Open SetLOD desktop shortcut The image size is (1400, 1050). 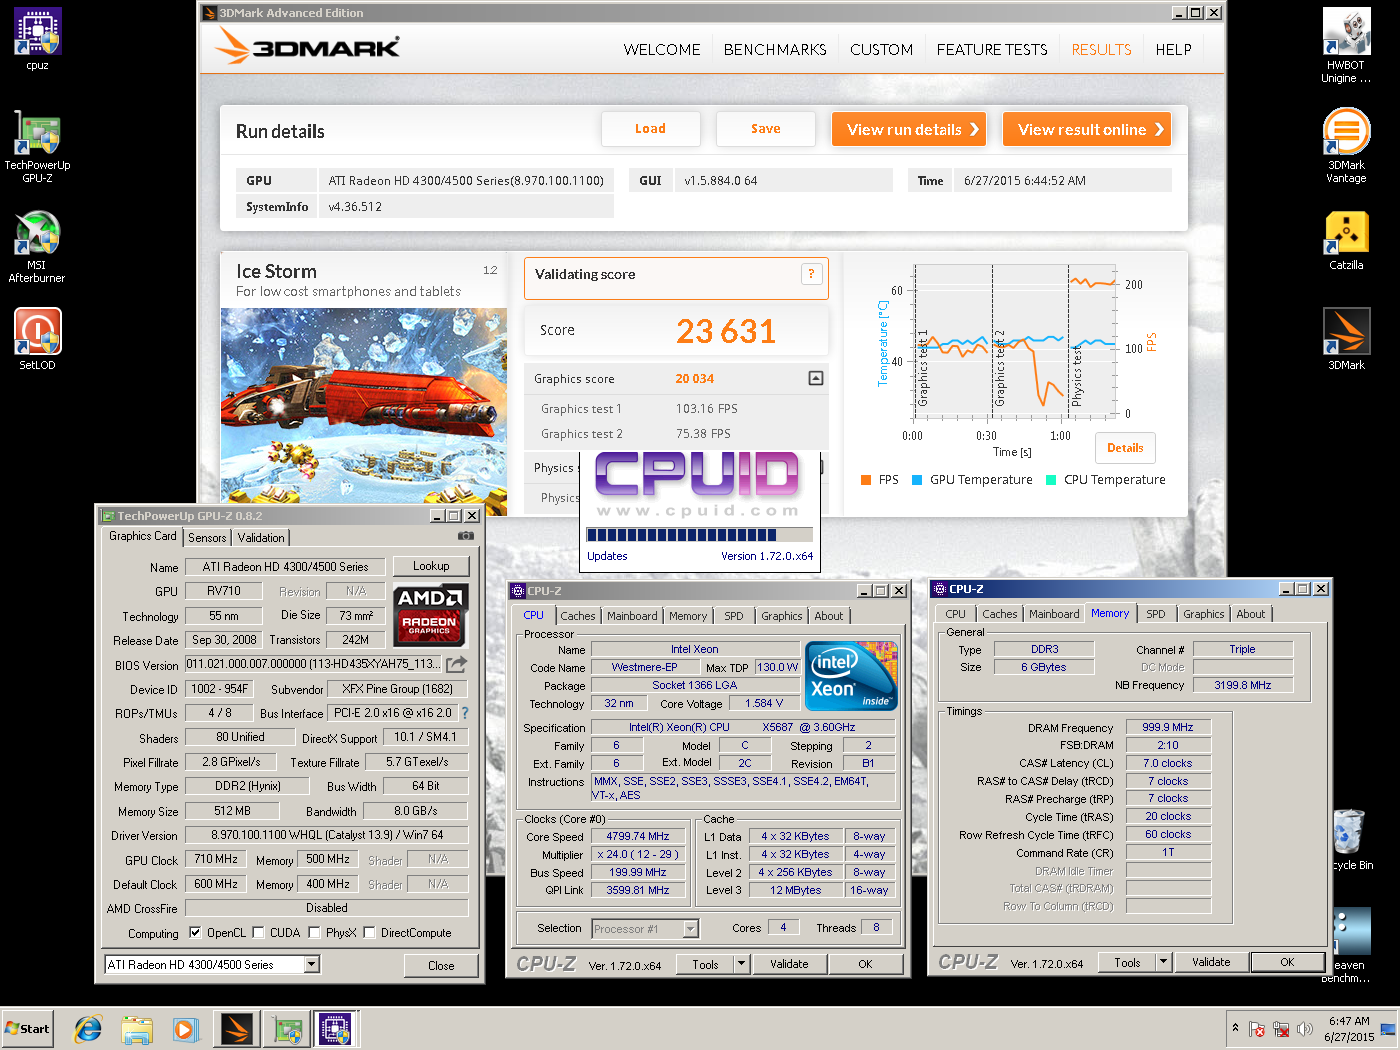coord(37,339)
